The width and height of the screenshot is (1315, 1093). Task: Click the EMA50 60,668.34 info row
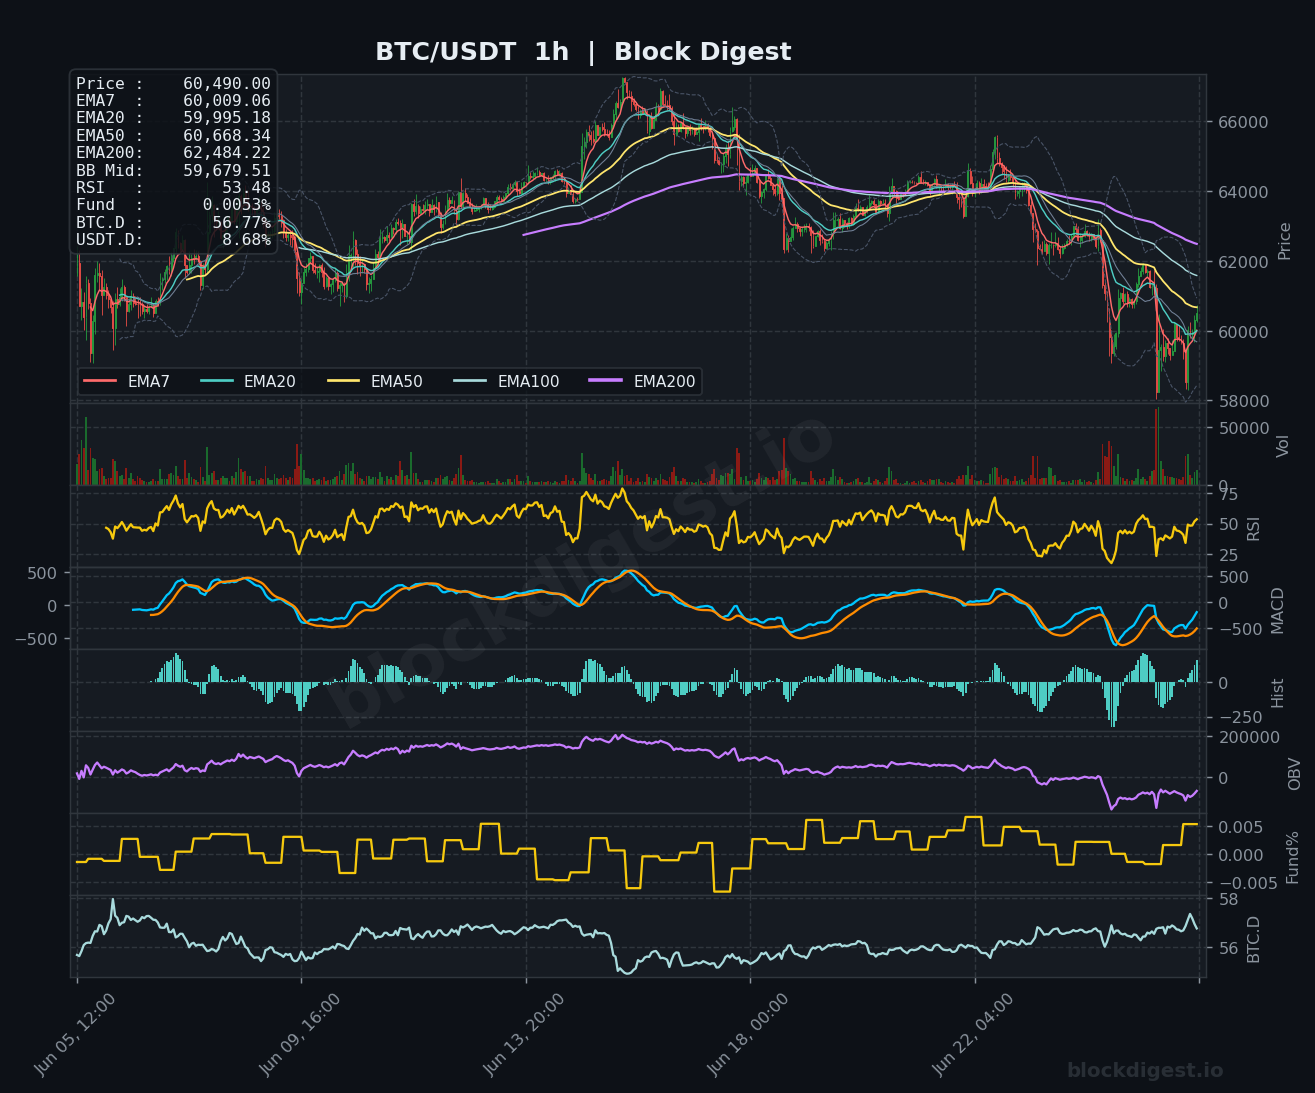173,135
